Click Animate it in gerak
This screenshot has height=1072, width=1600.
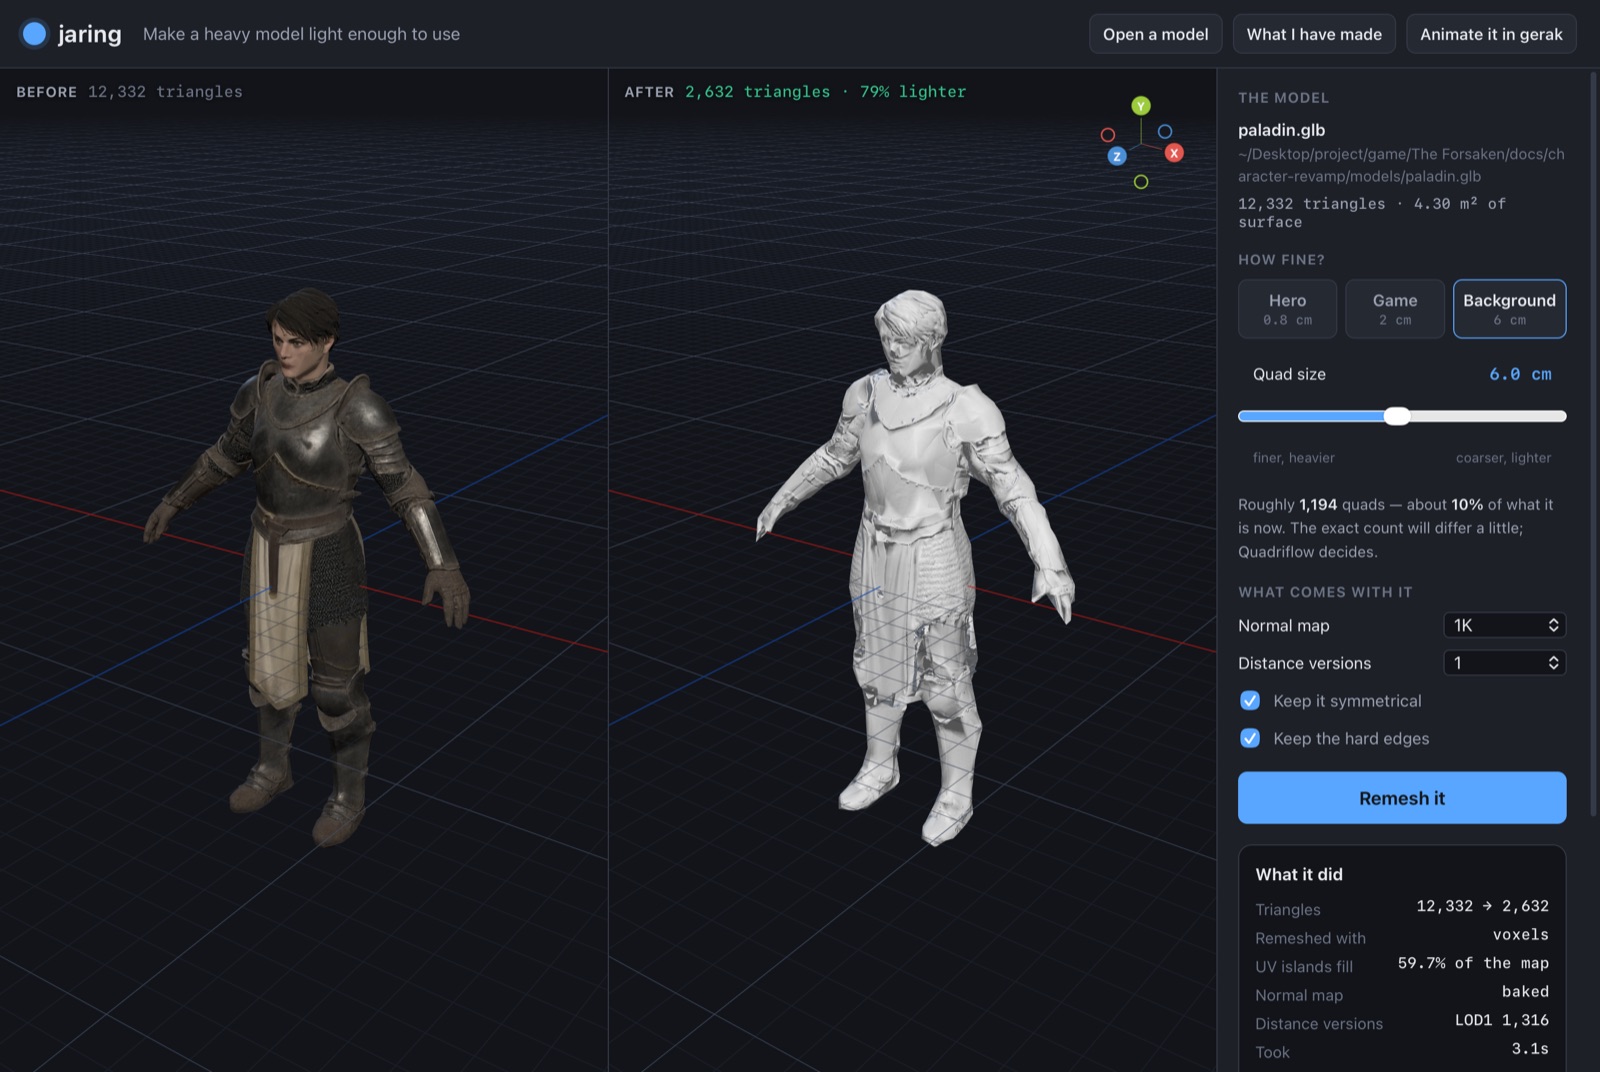(1491, 34)
